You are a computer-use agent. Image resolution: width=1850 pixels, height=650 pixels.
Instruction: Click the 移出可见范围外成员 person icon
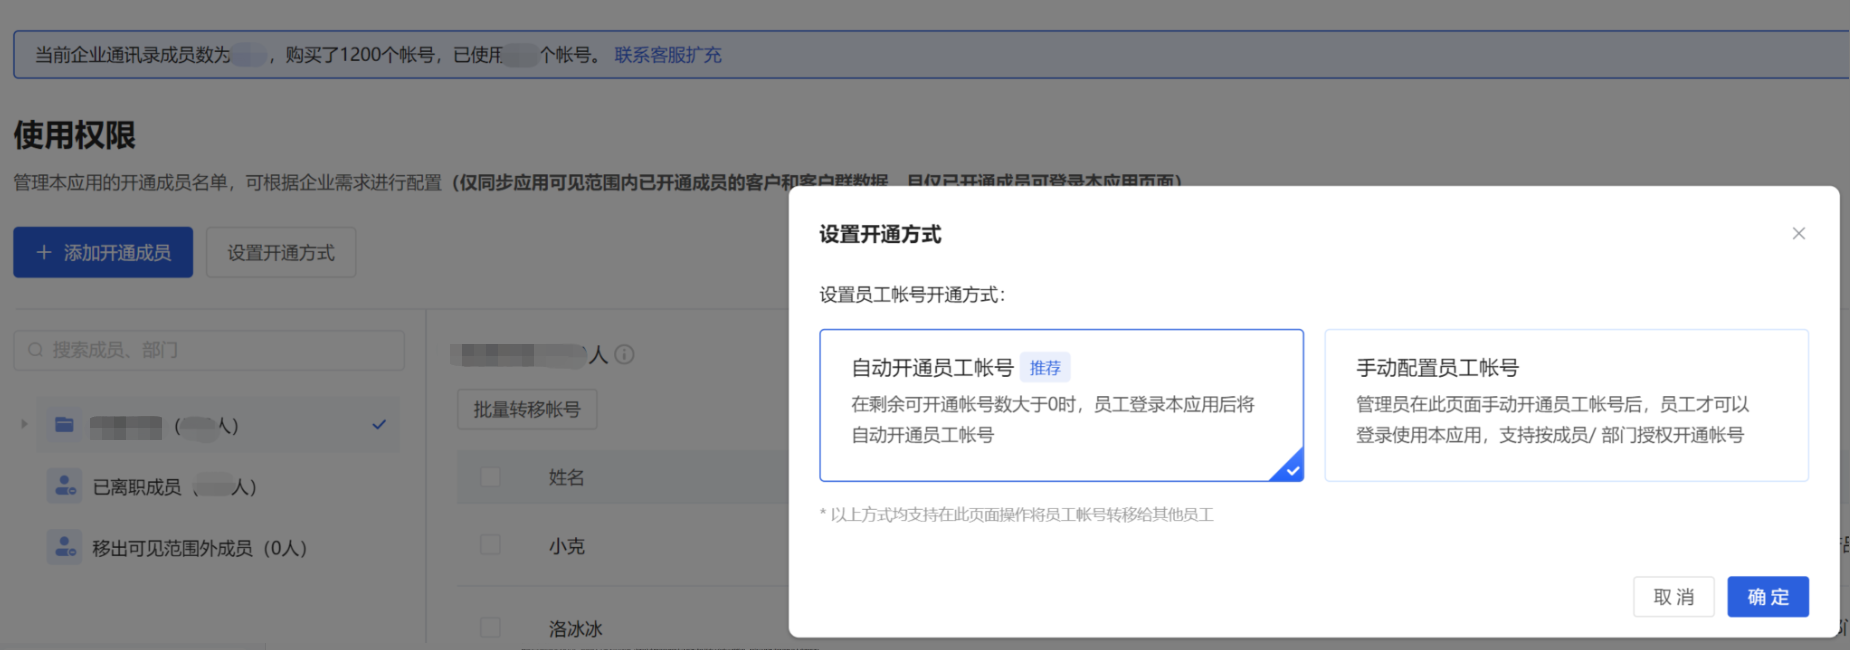[x=65, y=548]
